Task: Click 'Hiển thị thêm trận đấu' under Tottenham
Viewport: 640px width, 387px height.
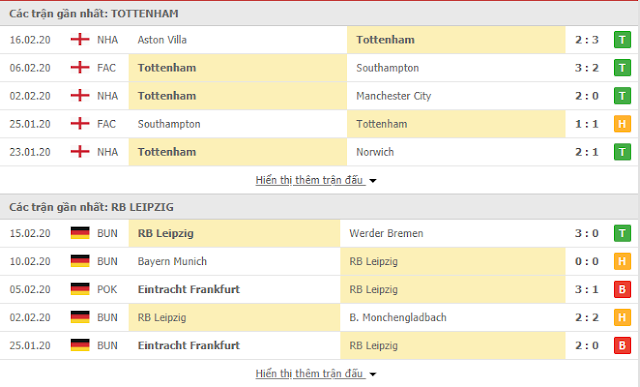Action: coord(309,180)
